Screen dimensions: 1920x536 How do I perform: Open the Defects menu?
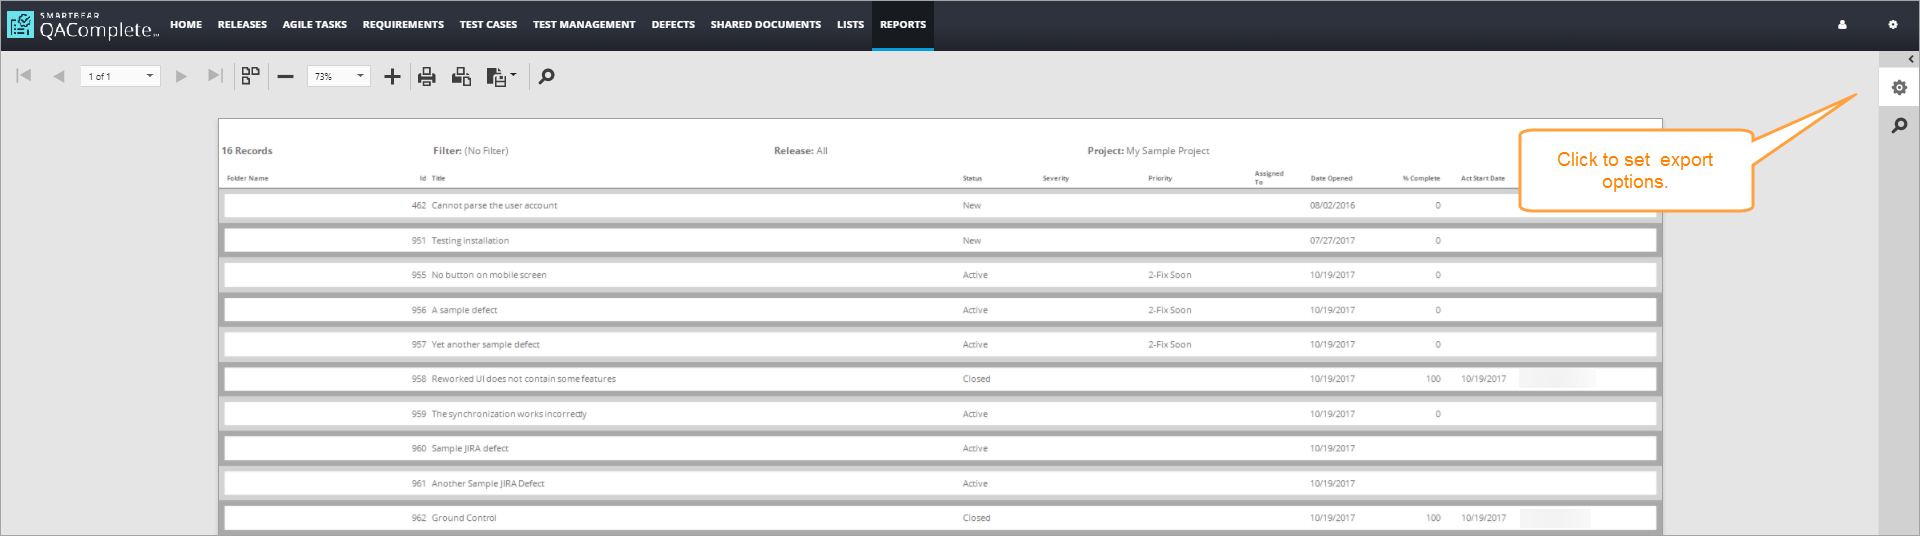tap(673, 25)
